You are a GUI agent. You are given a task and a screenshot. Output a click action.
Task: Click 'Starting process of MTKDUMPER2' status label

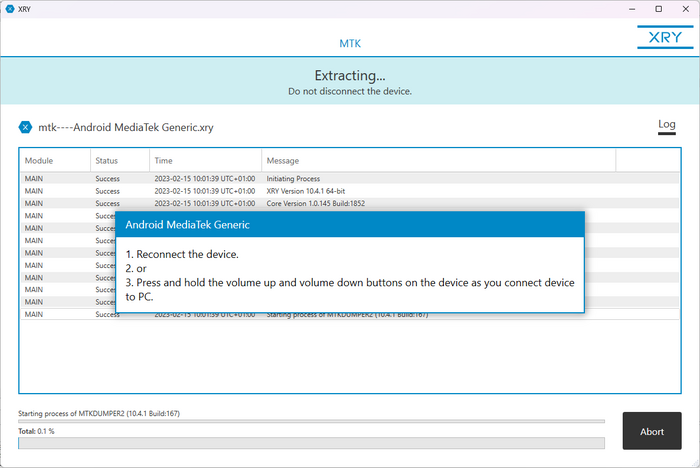[x=99, y=414]
